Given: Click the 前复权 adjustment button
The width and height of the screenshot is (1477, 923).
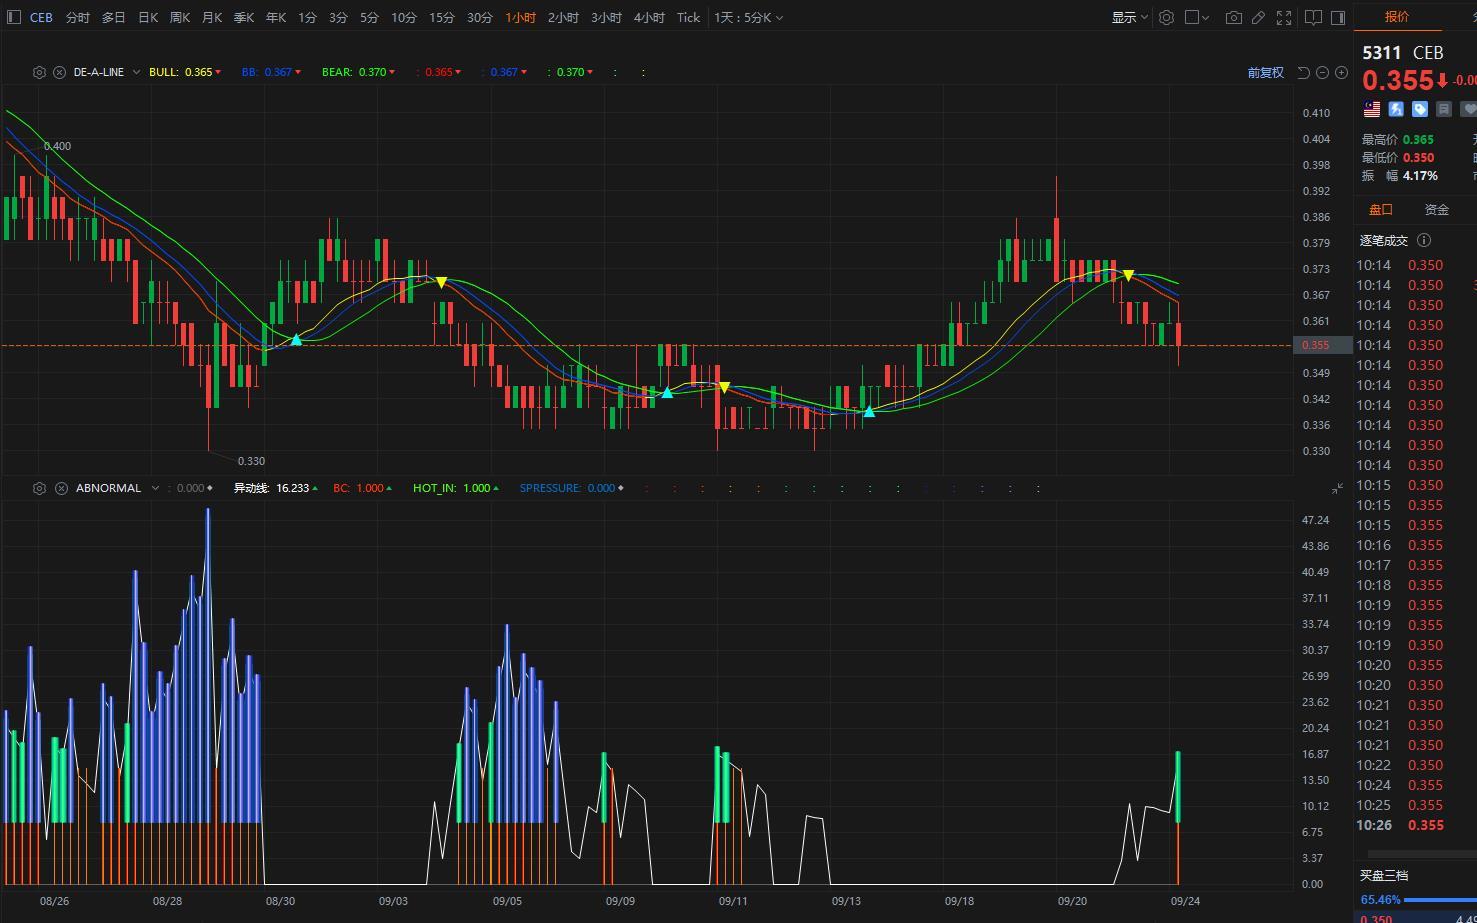Looking at the screenshot, I should pos(1265,72).
